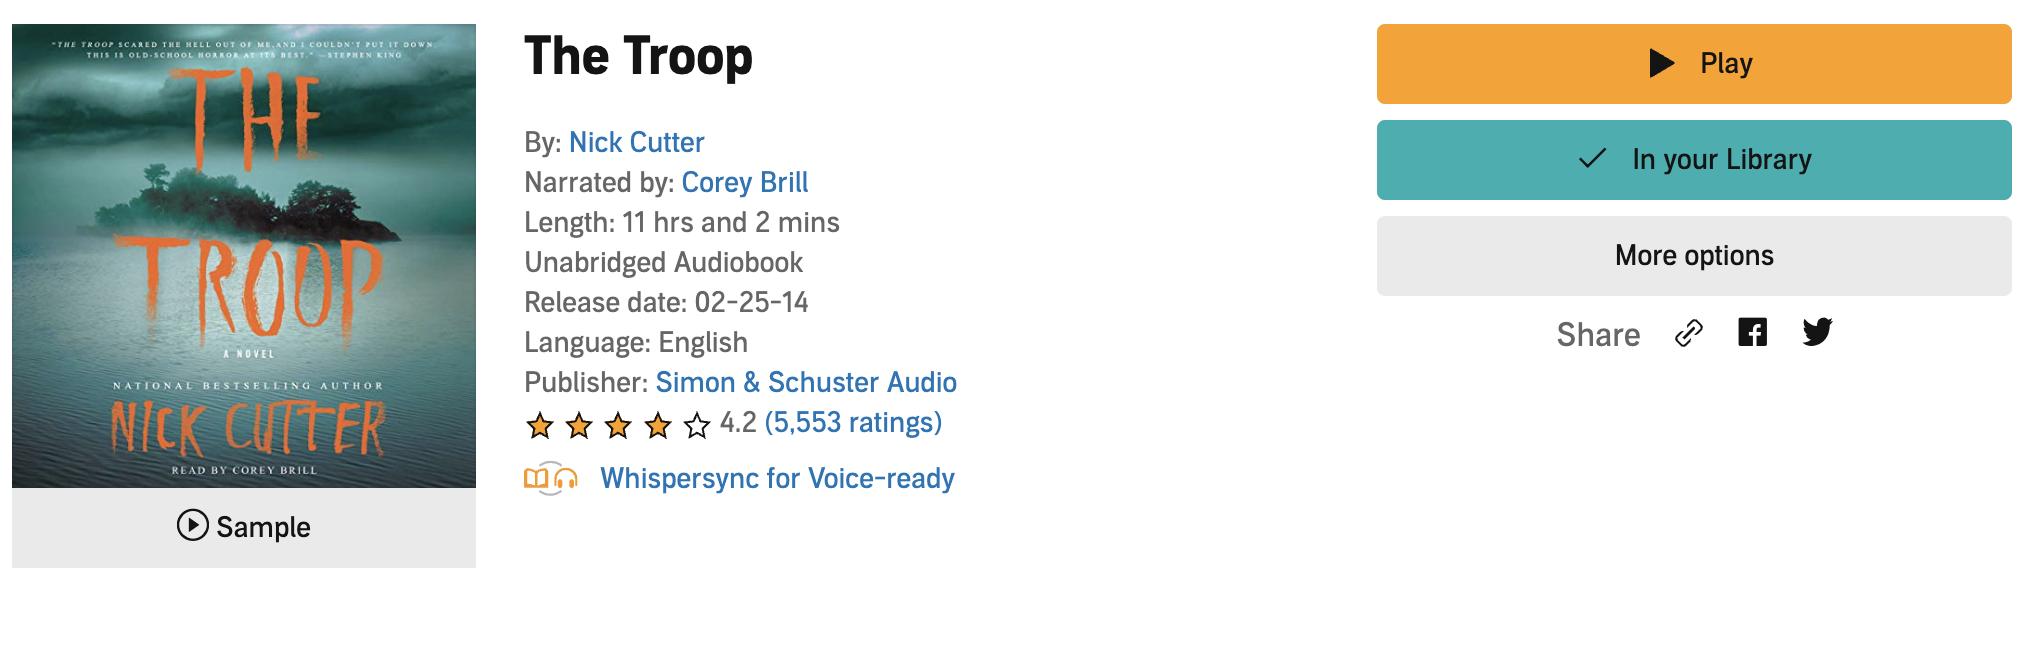Click the Sample play circle icon
This screenshot has height=646, width=2022.
193,525
